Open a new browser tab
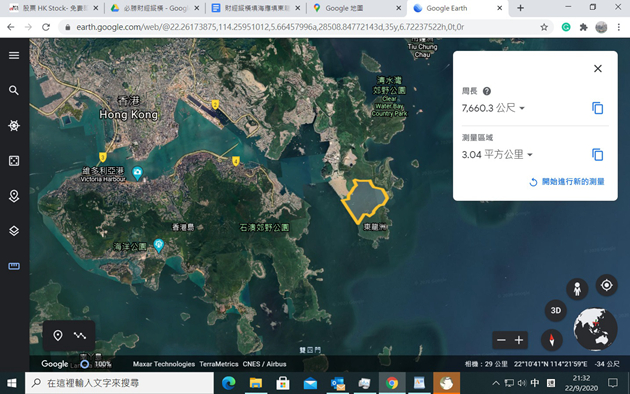630x394 pixels. 520,8
